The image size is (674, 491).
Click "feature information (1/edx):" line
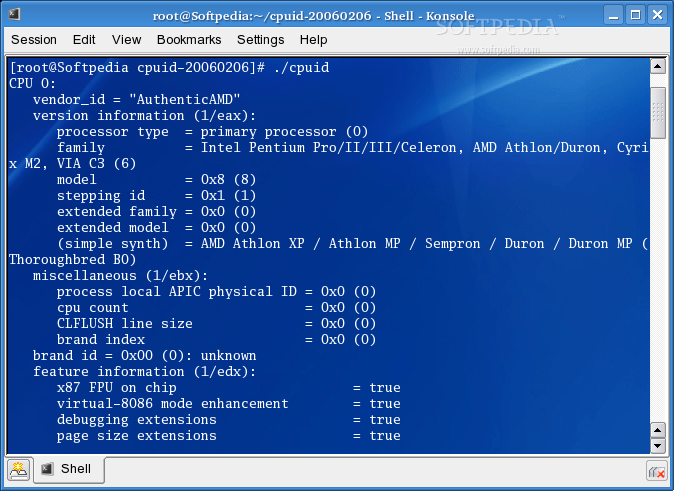144,371
